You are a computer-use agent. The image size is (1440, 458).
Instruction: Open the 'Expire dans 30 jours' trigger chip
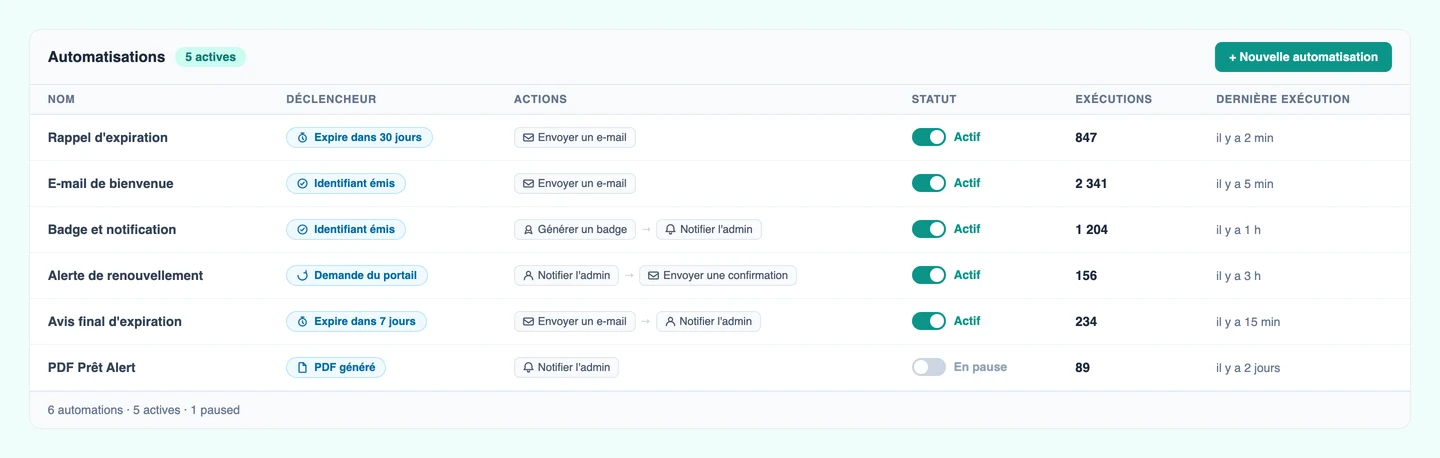pos(359,138)
